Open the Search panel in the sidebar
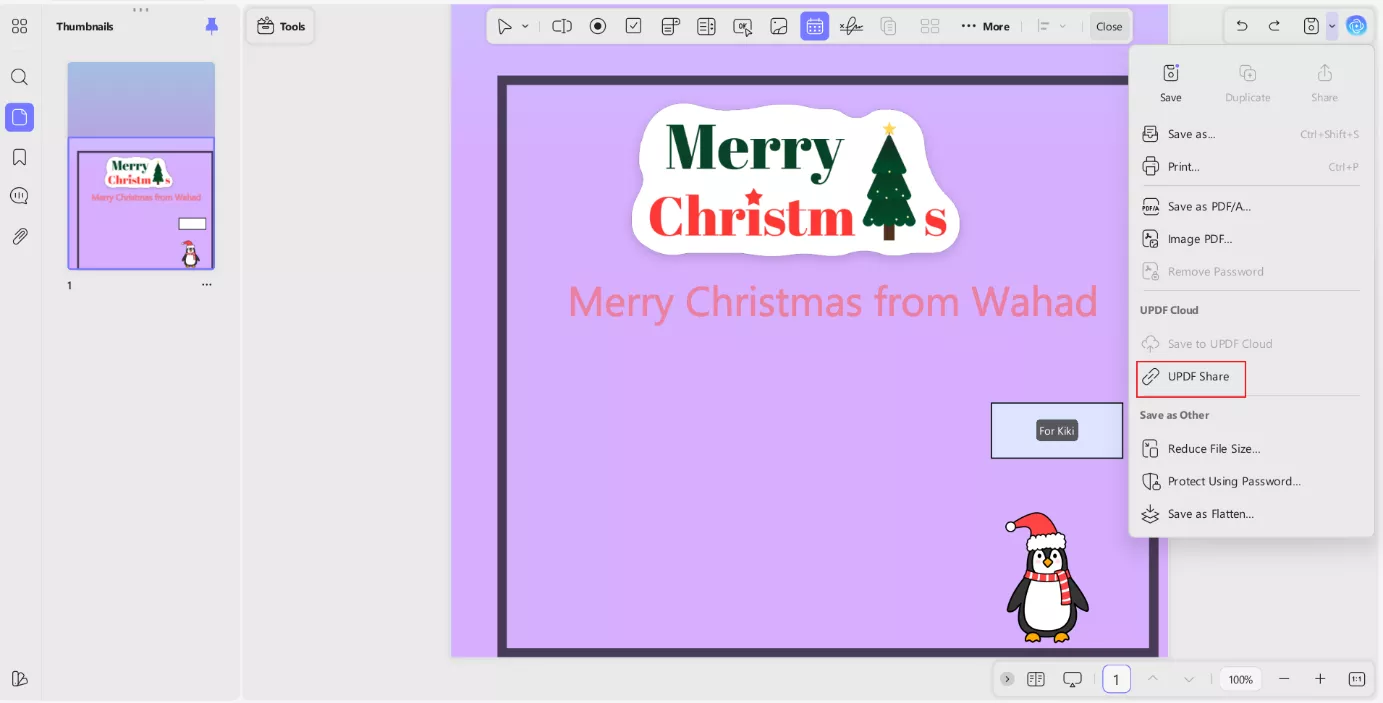1383x703 pixels. 19,77
